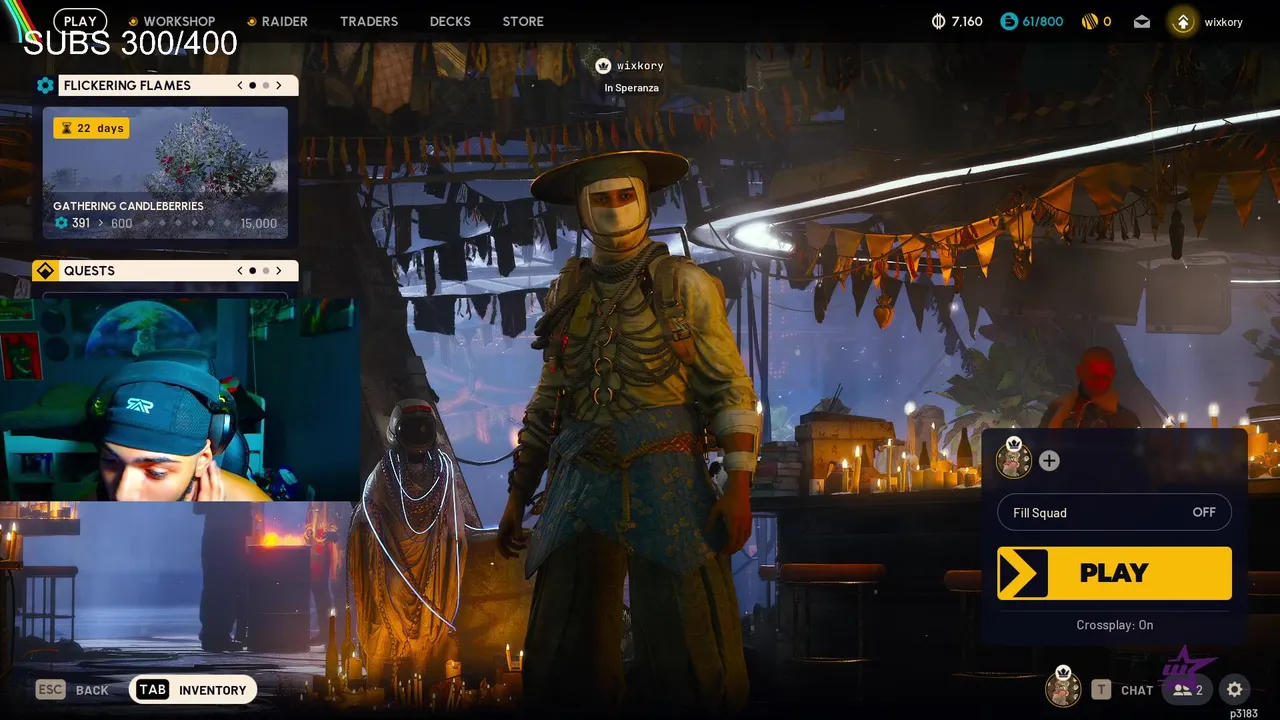Click the ESC Back button
This screenshot has height=720, width=1280.
tap(72, 690)
